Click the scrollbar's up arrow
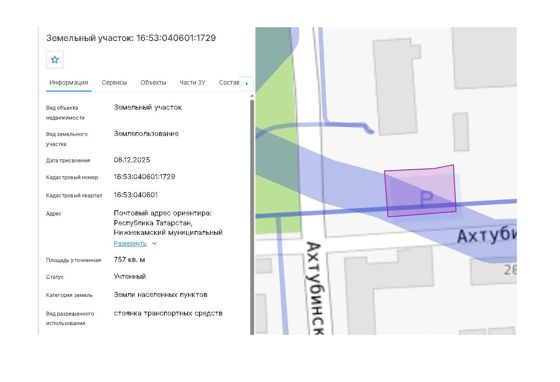The height and width of the screenshot is (382, 560). [252, 96]
